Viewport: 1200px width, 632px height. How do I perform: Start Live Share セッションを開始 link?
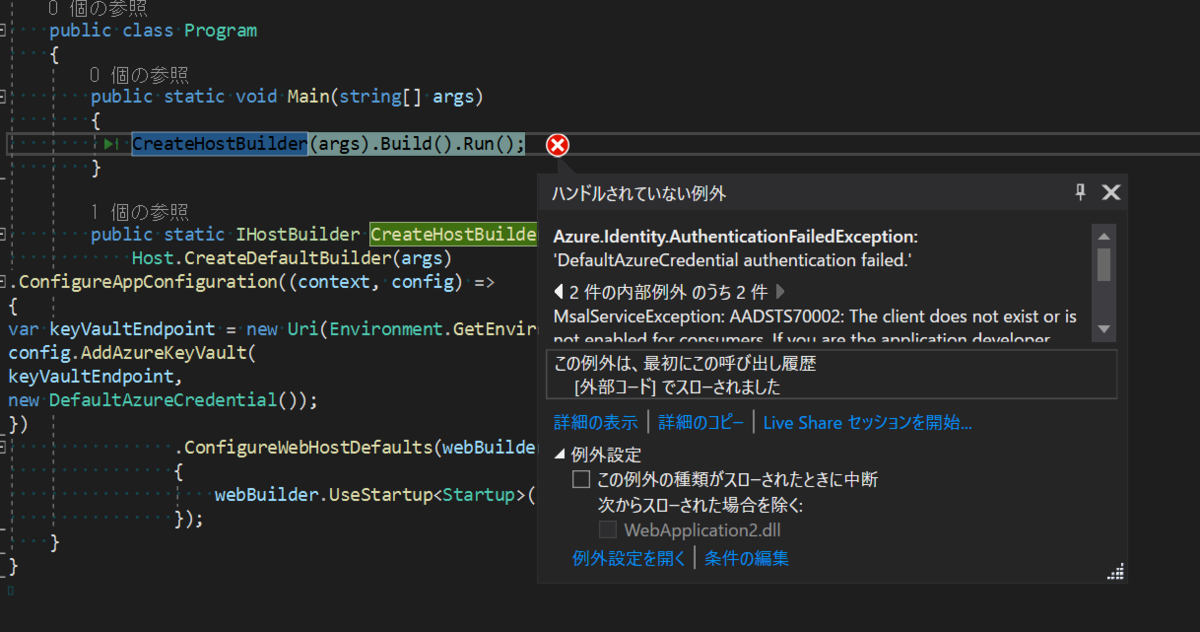[868, 423]
